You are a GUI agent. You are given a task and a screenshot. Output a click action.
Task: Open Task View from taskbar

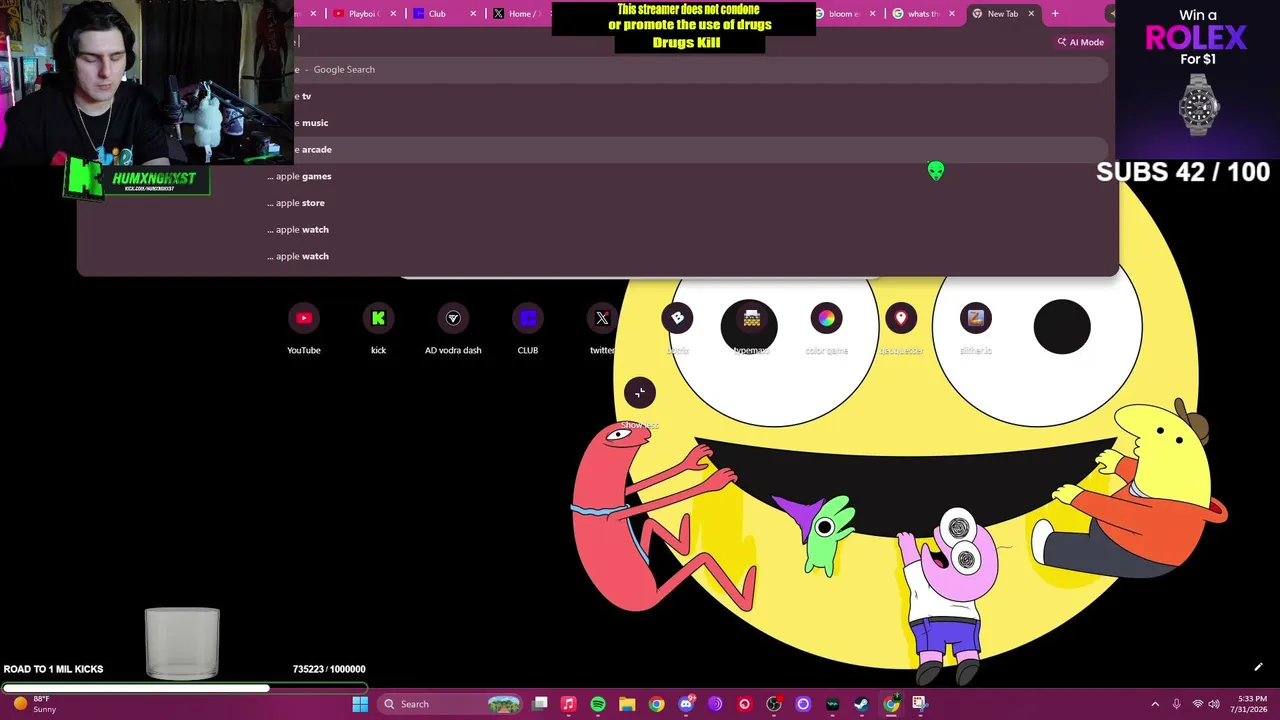coord(540,704)
